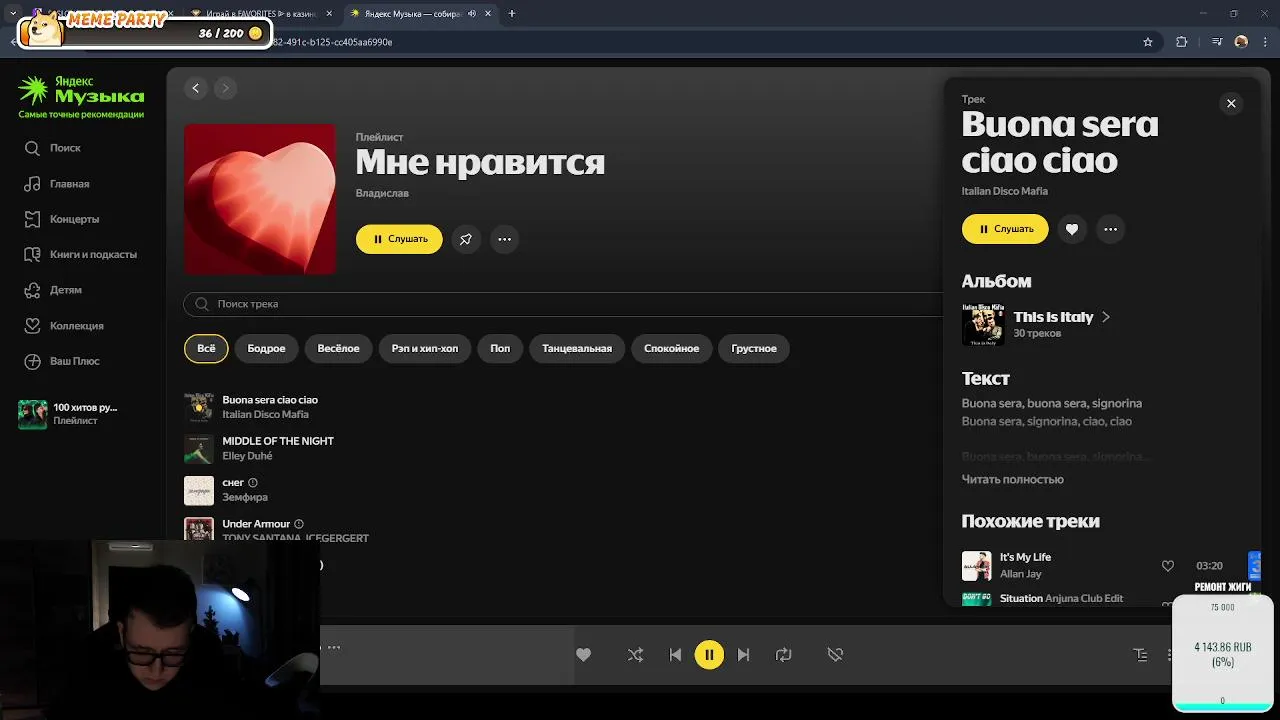
Task: Open Коллекция in the sidebar
Action: (64, 326)
